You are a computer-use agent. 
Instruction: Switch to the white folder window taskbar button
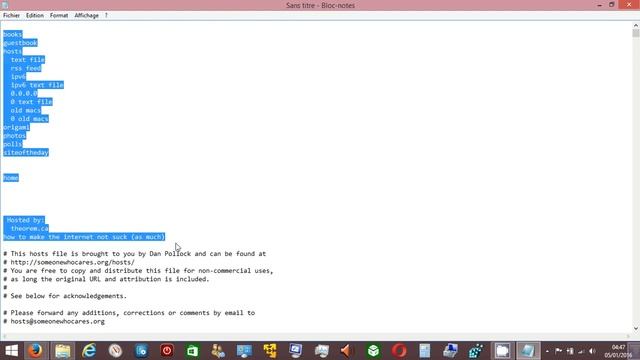click(502, 351)
